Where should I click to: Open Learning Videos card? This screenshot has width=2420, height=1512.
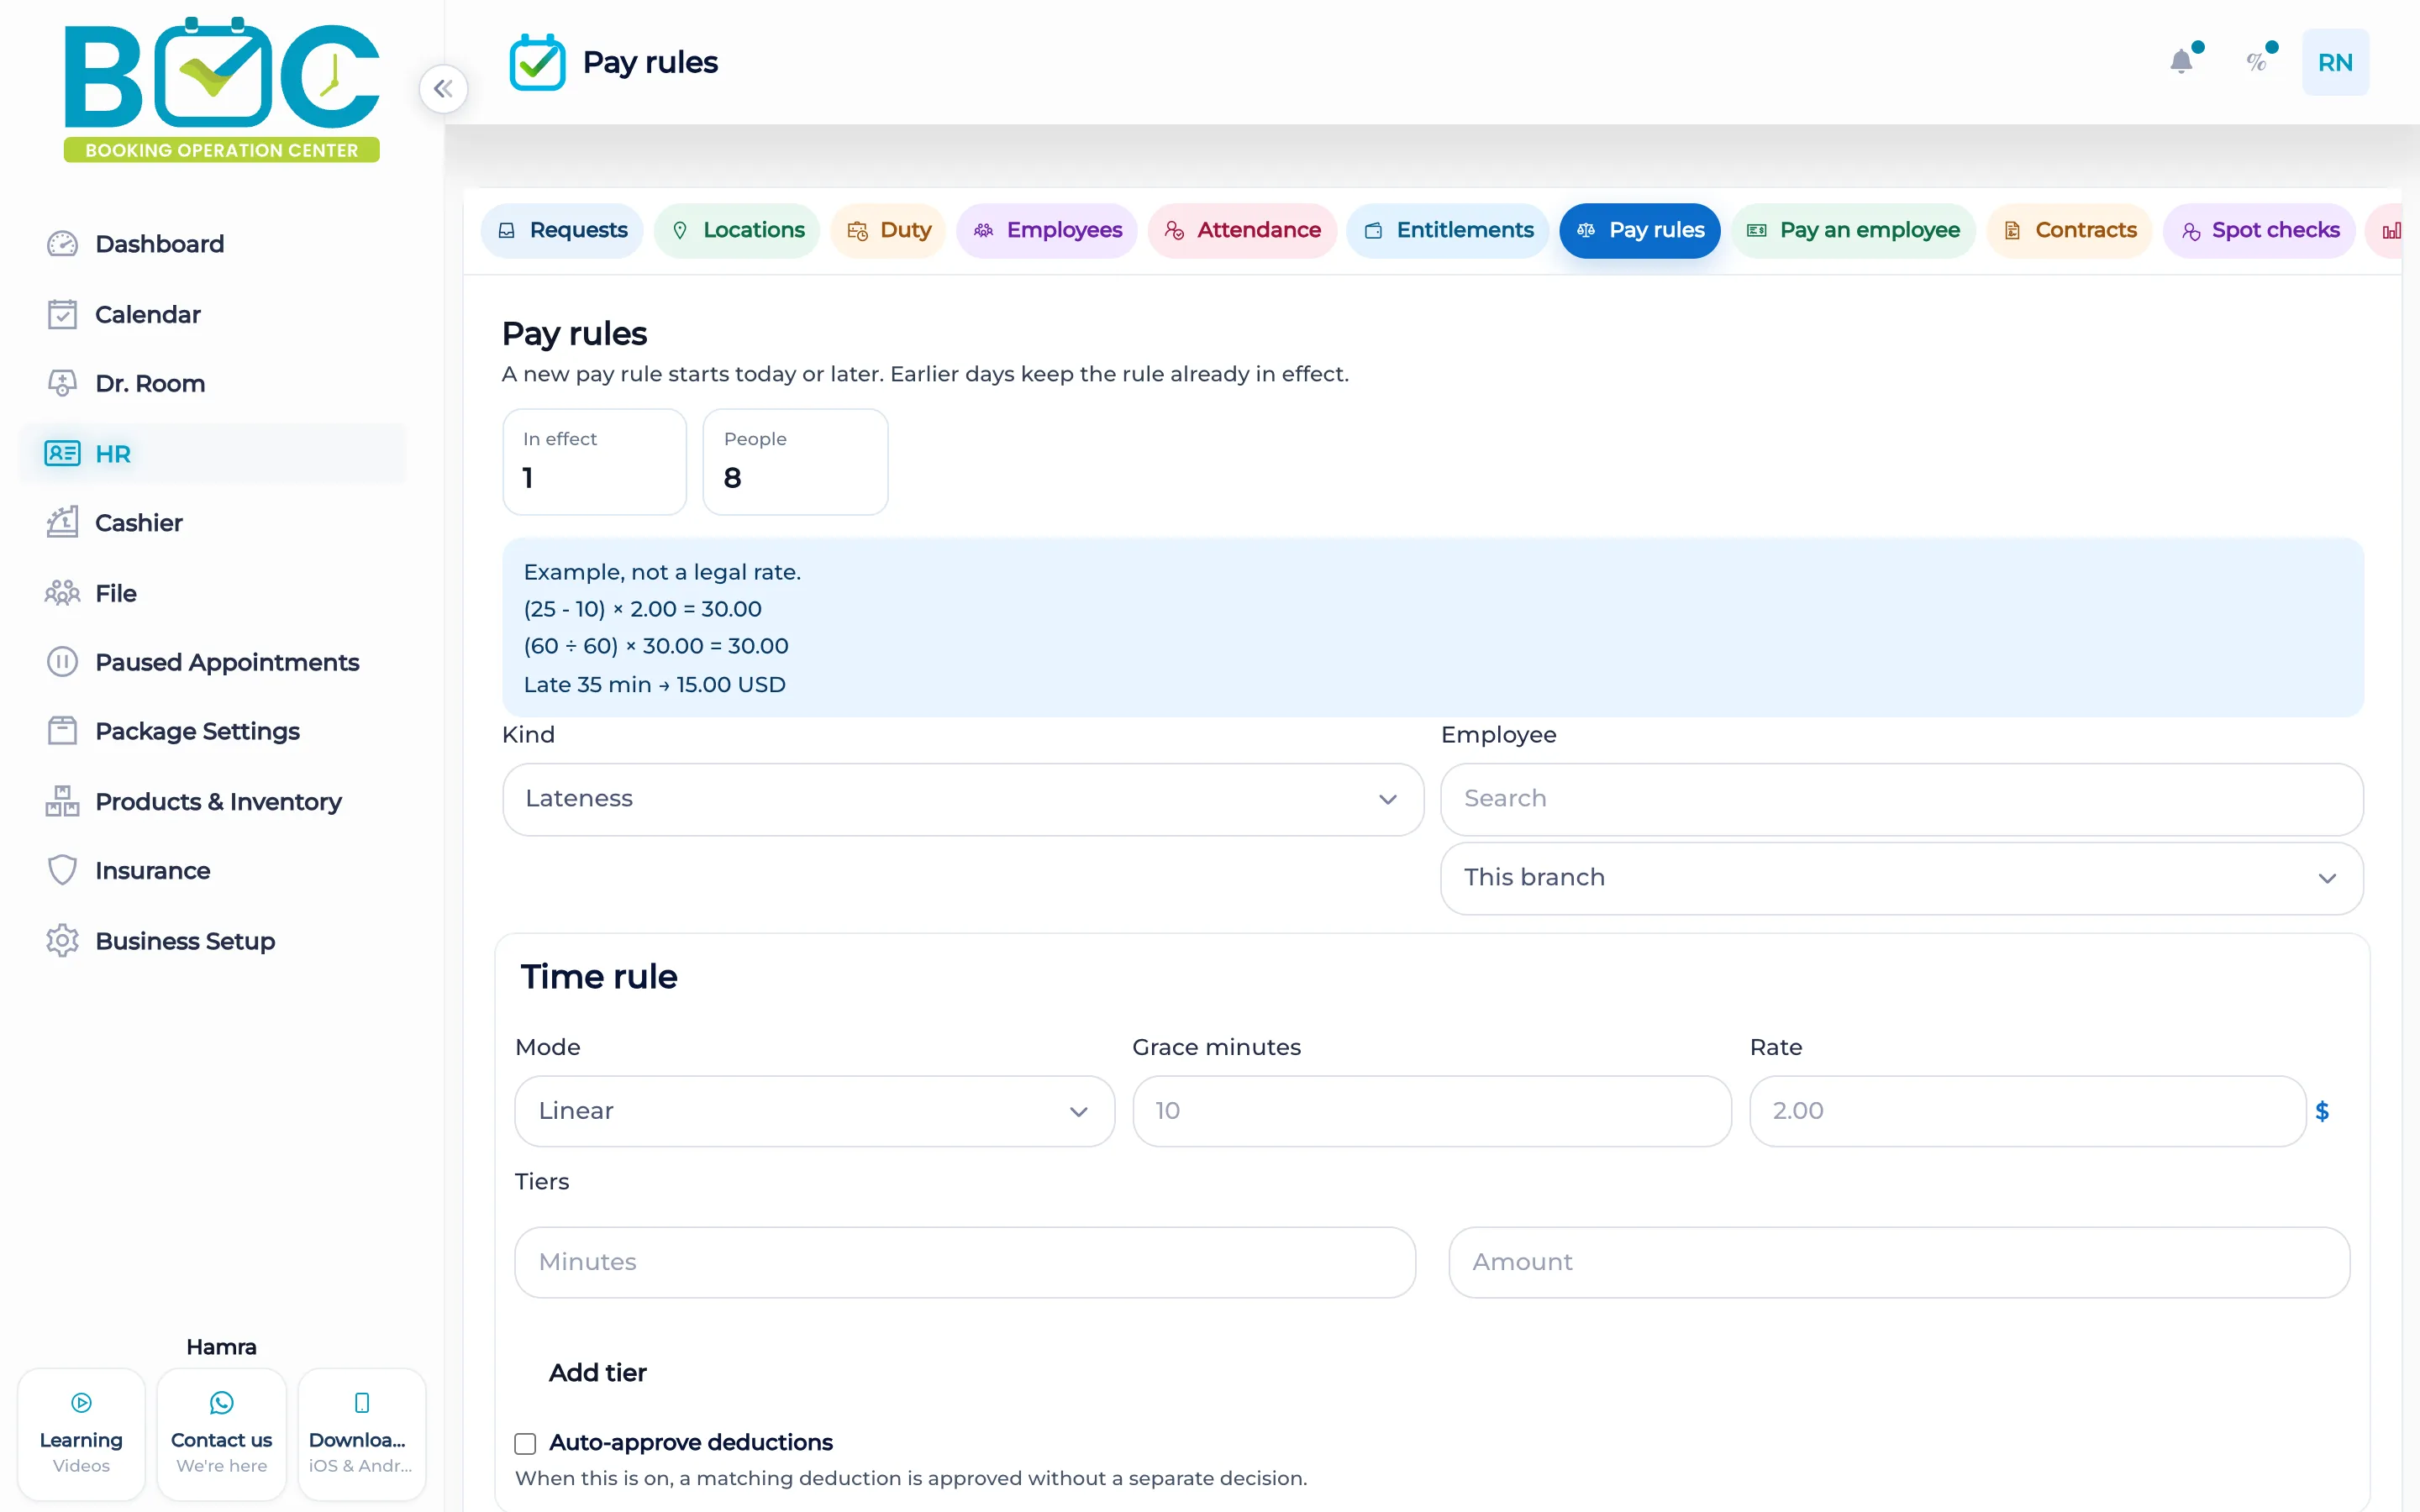pyautogui.click(x=81, y=1434)
